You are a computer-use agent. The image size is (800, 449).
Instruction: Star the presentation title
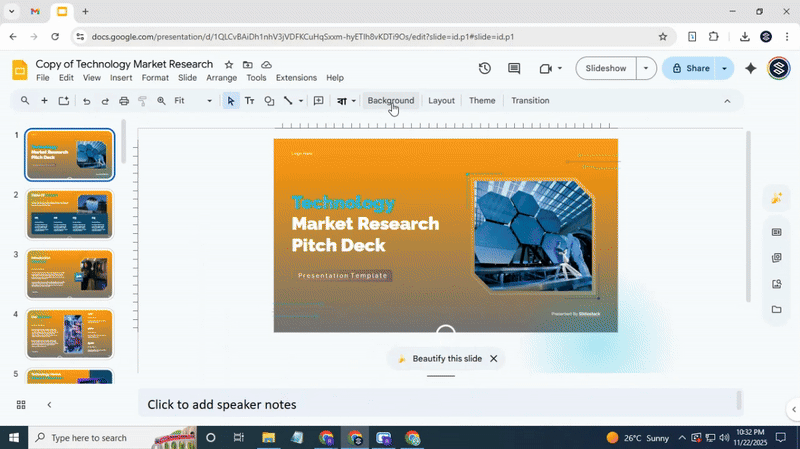point(229,65)
